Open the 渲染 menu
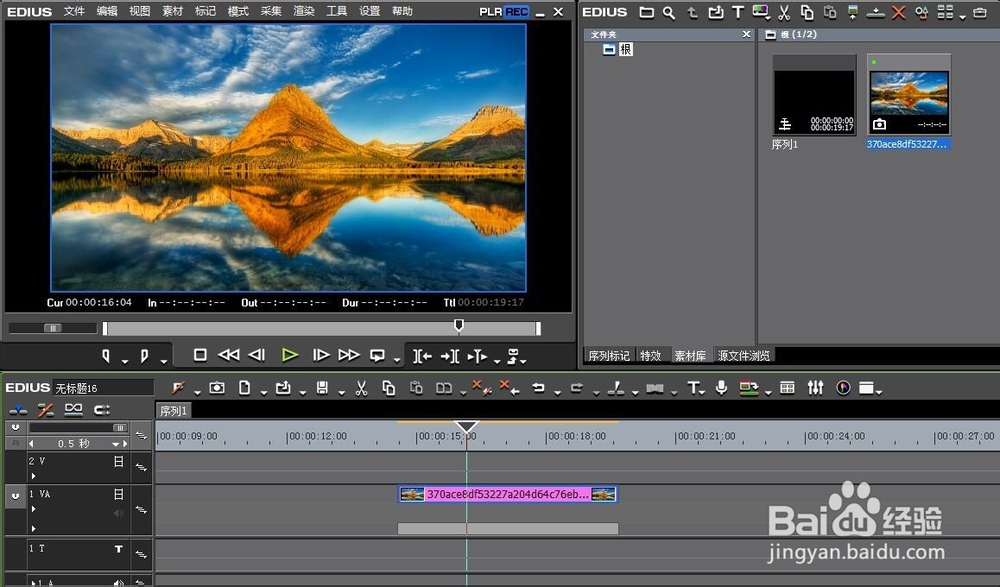This screenshot has height=587, width=1000. (304, 11)
